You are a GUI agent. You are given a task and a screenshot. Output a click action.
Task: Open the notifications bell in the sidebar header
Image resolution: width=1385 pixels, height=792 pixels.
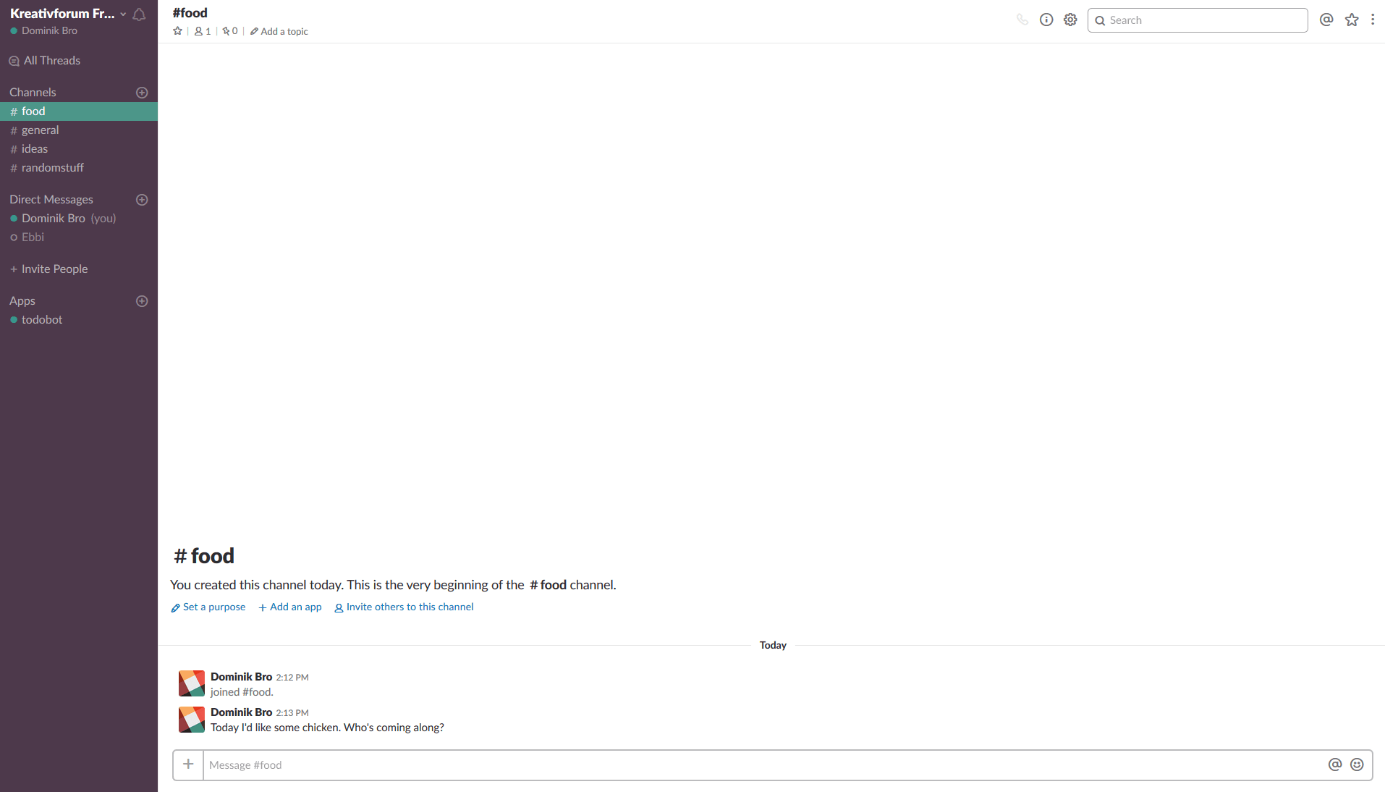[139, 14]
